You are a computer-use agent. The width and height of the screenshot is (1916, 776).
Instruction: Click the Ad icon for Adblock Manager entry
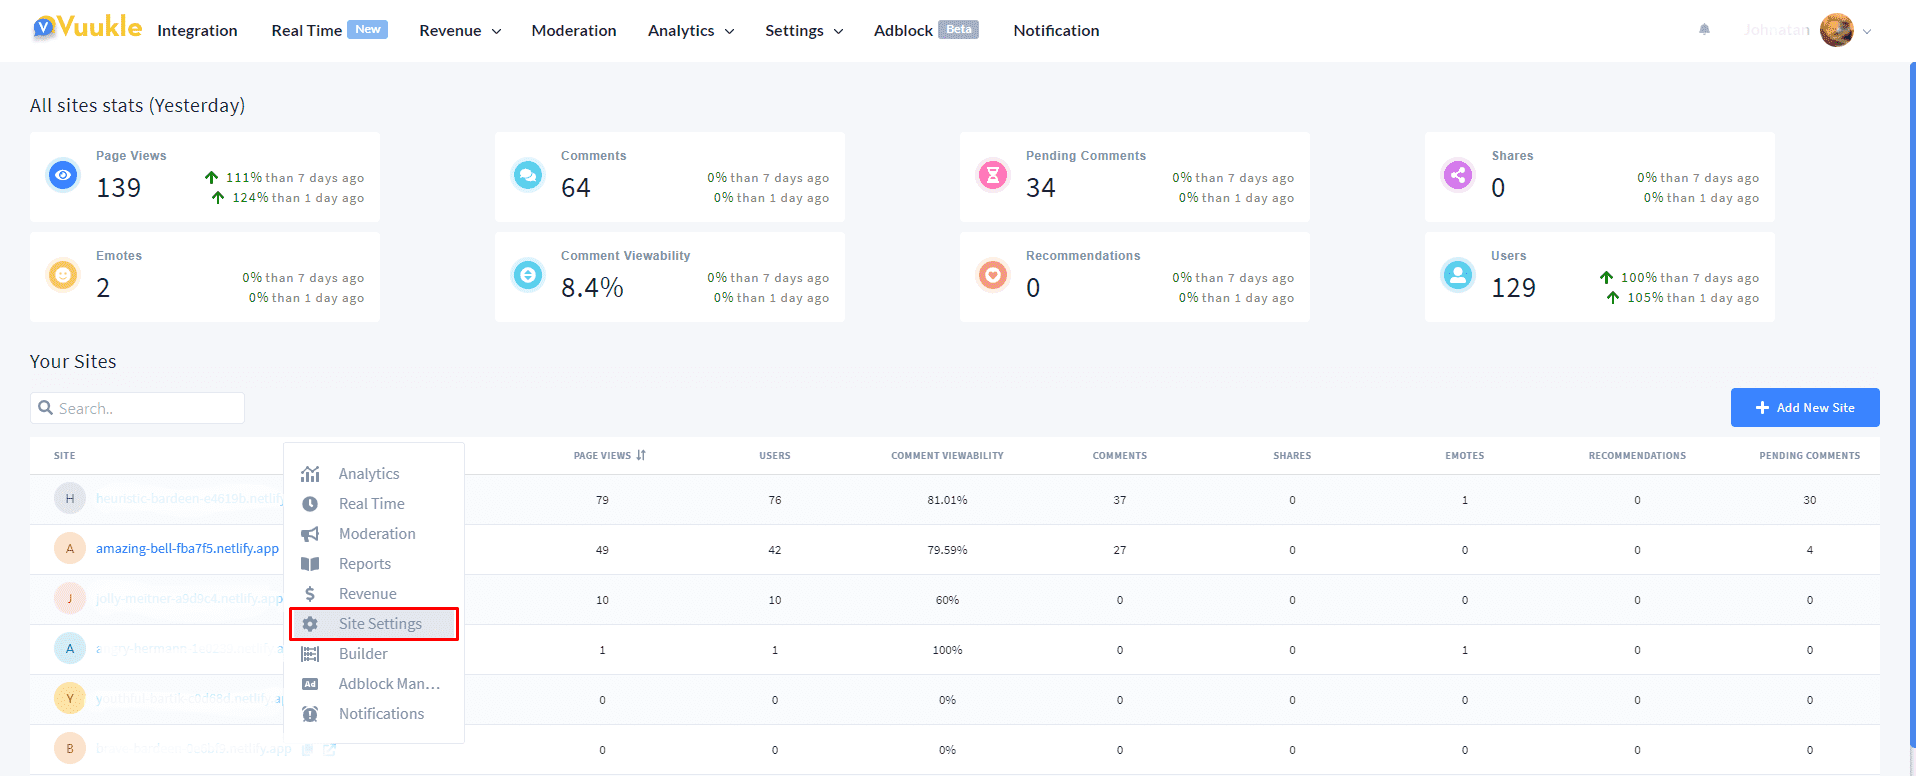coord(310,684)
